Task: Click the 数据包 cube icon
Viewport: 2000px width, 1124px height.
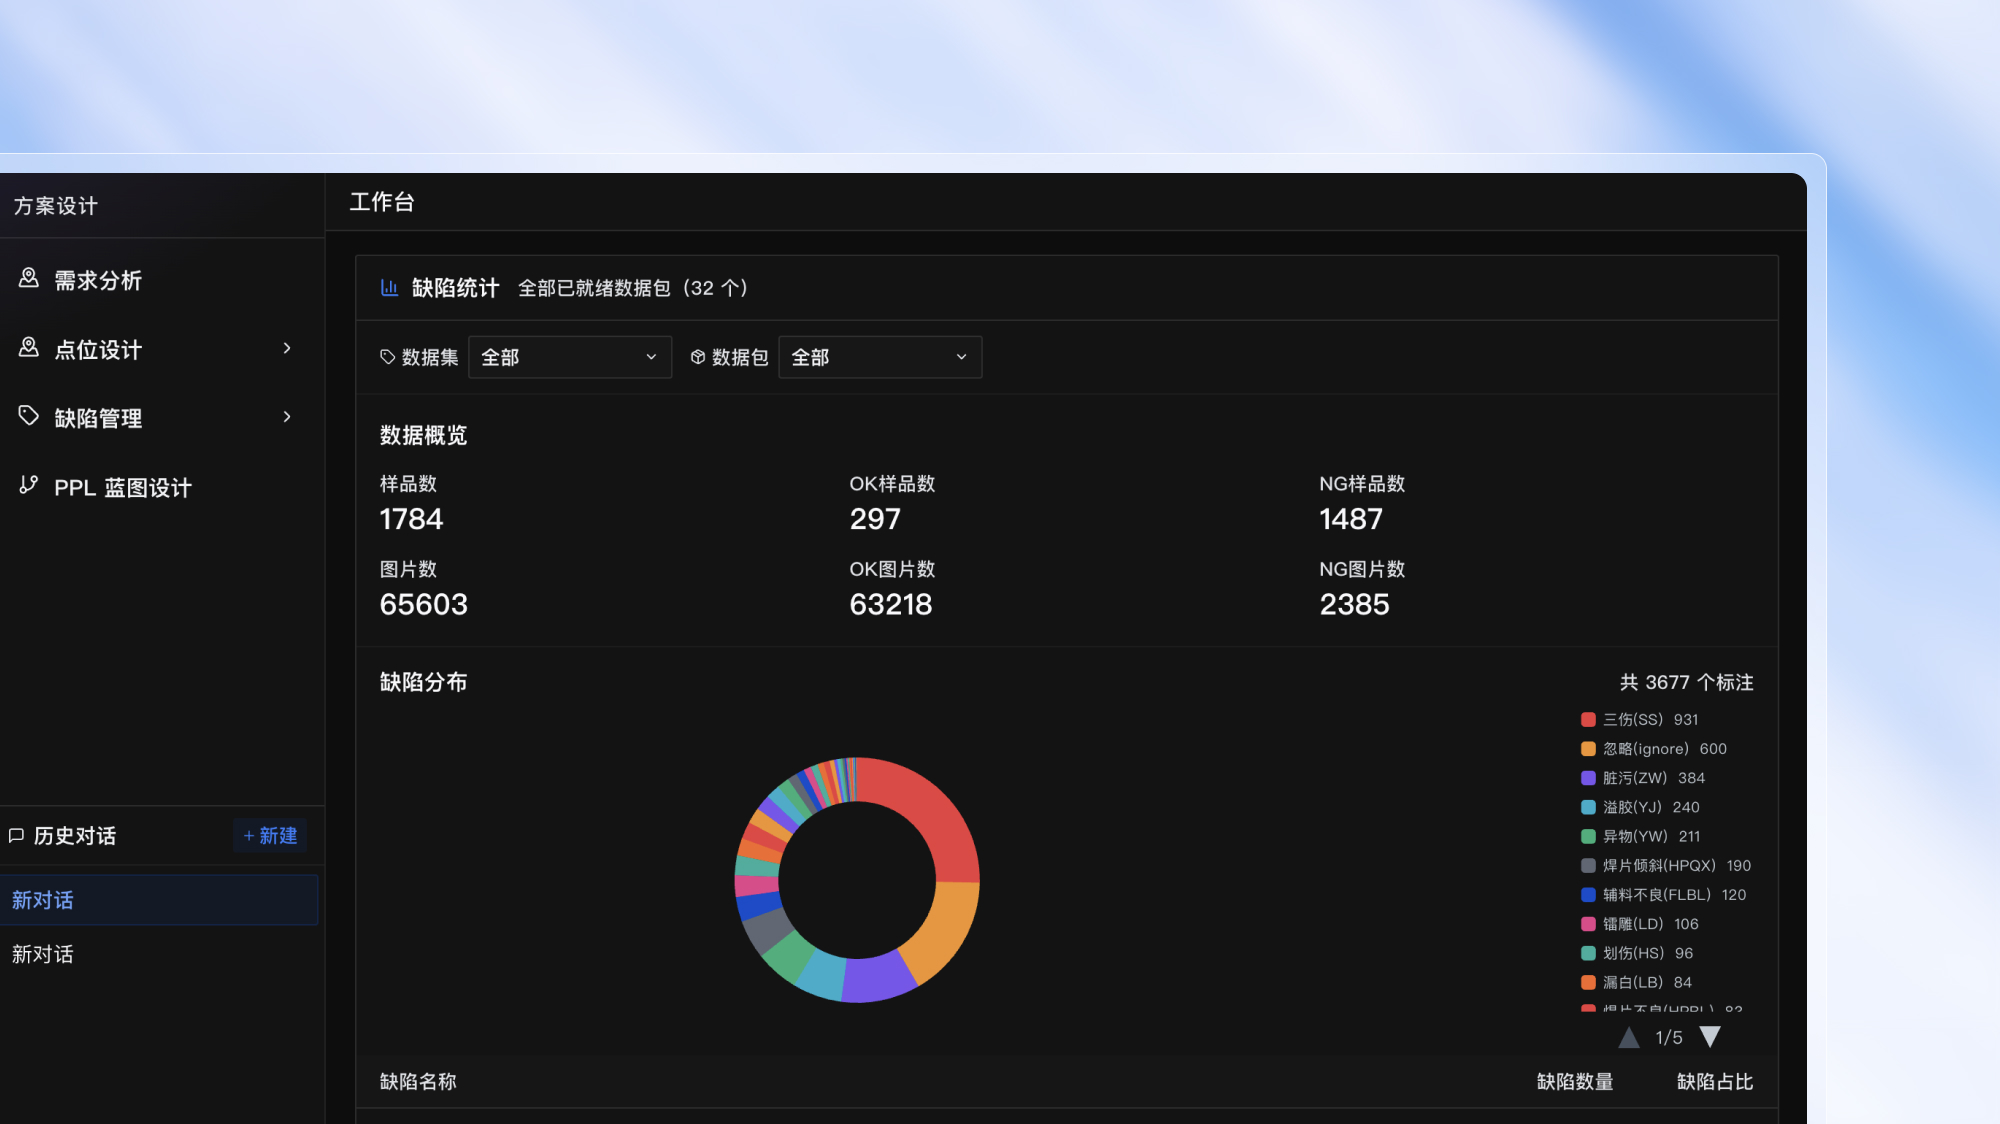Action: pos(698,357)
